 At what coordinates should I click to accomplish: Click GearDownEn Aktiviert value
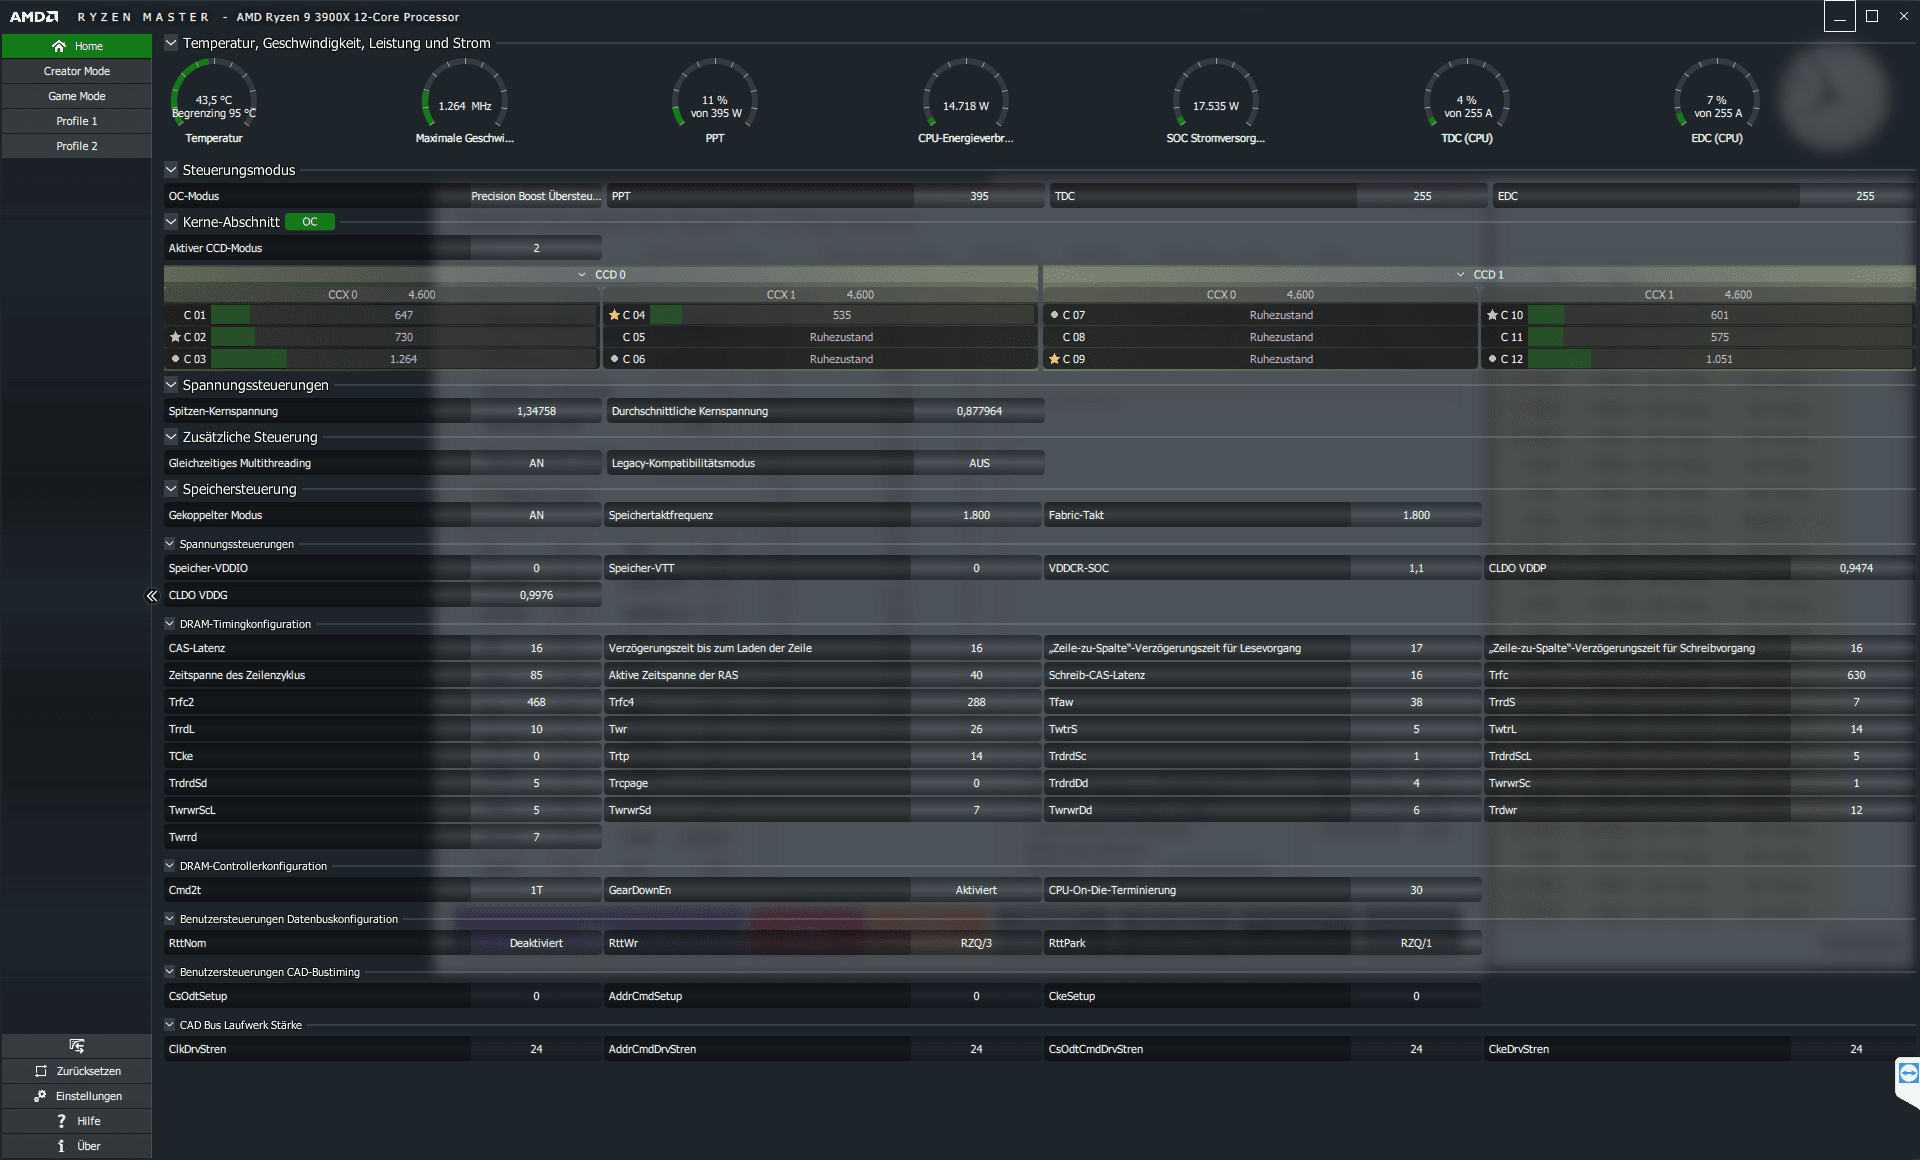click(x=976, y=890)
